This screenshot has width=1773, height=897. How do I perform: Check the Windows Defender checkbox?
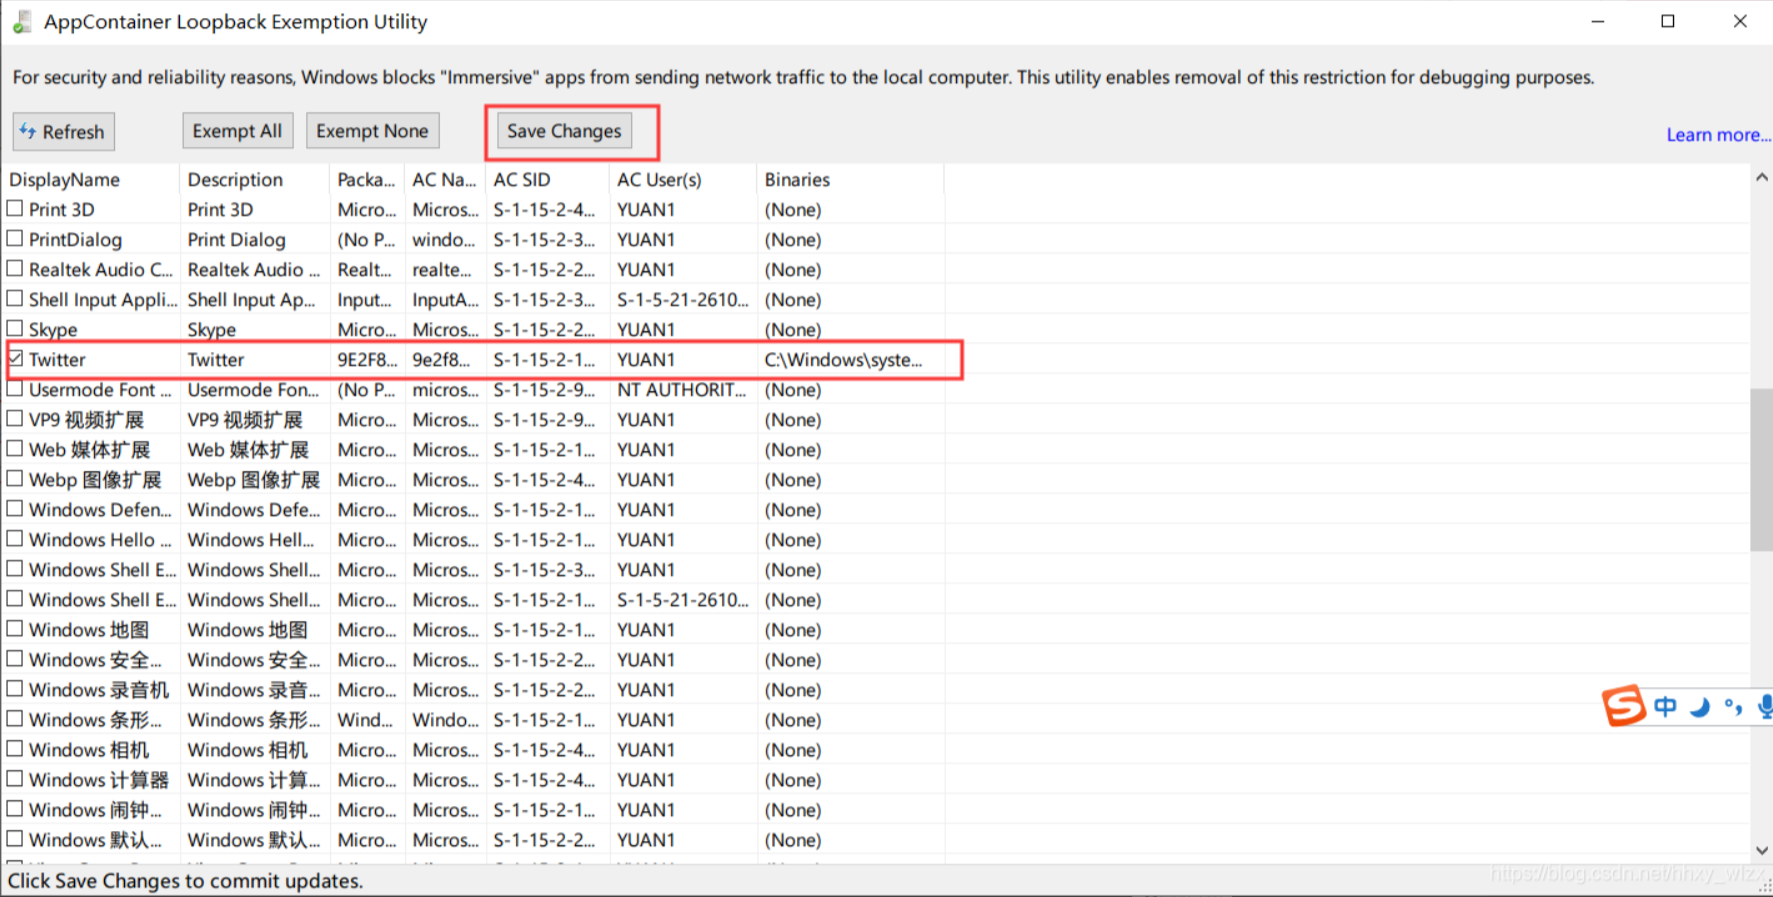click(15, 509)
